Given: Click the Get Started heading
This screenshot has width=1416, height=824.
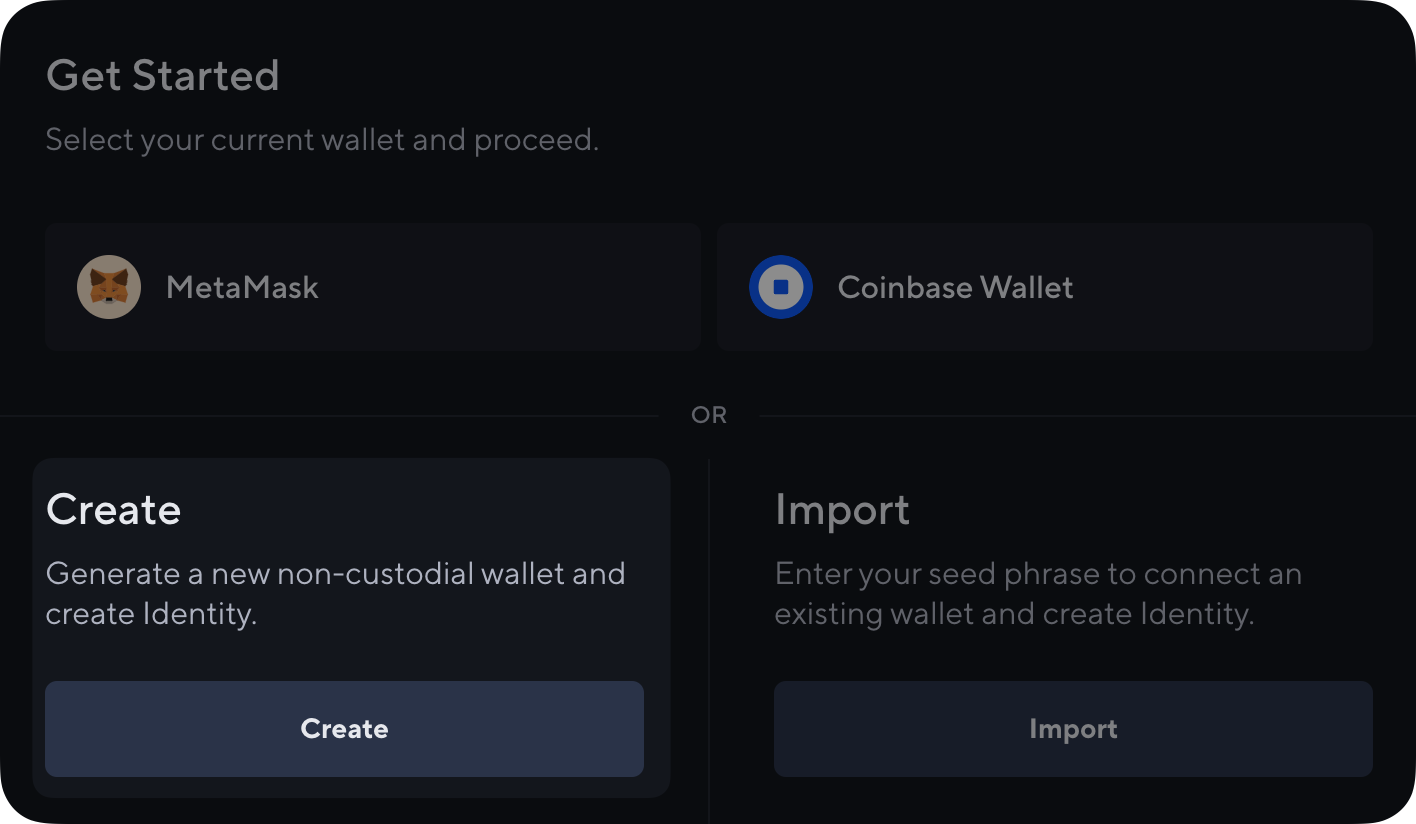Looking at the screenshot, I should (x=162, y=74).
